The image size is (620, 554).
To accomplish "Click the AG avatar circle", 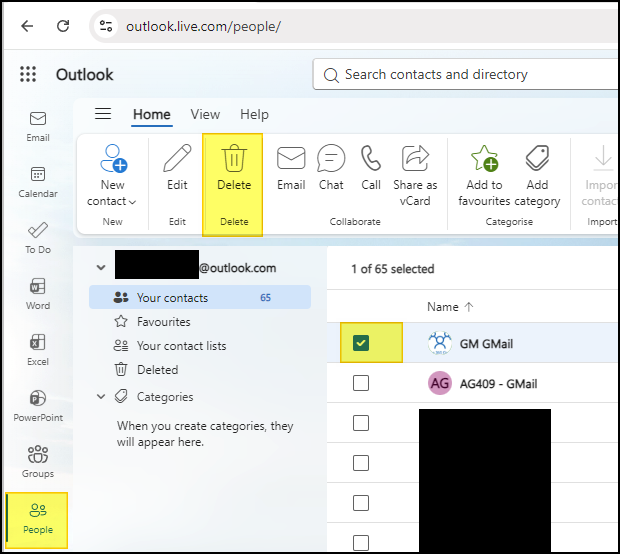I will (x=440, y=383).
